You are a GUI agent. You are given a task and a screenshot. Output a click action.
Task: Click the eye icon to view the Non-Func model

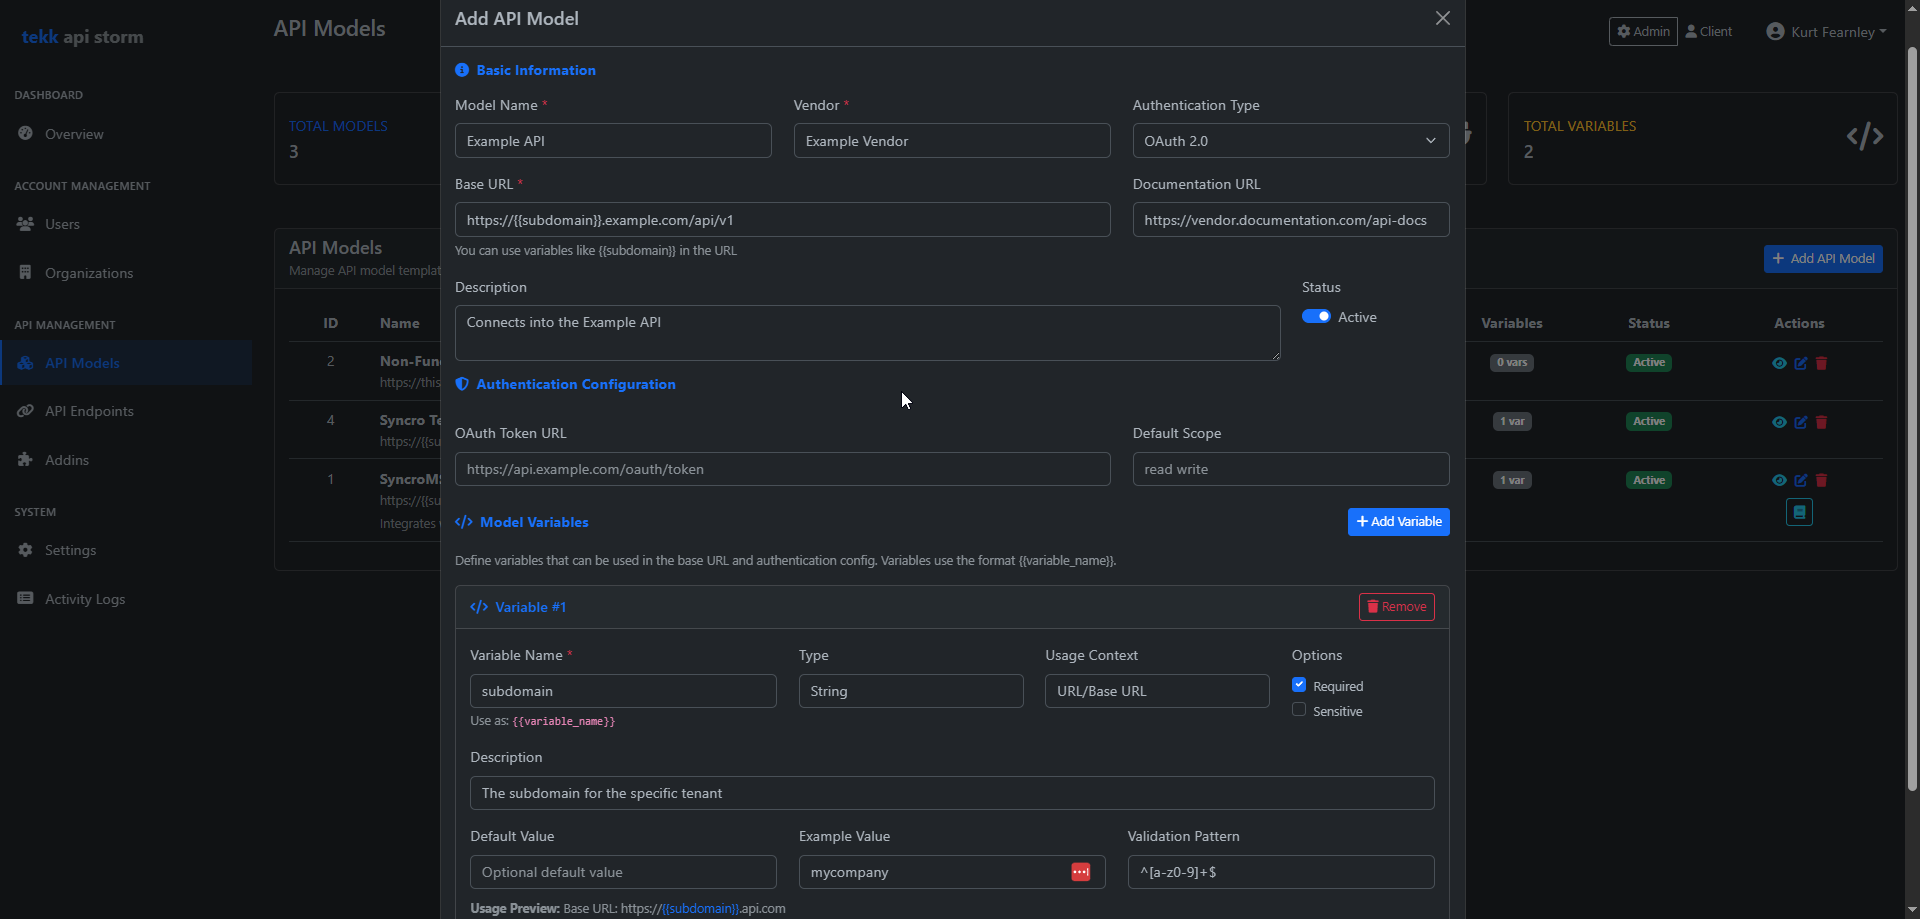1780,363
